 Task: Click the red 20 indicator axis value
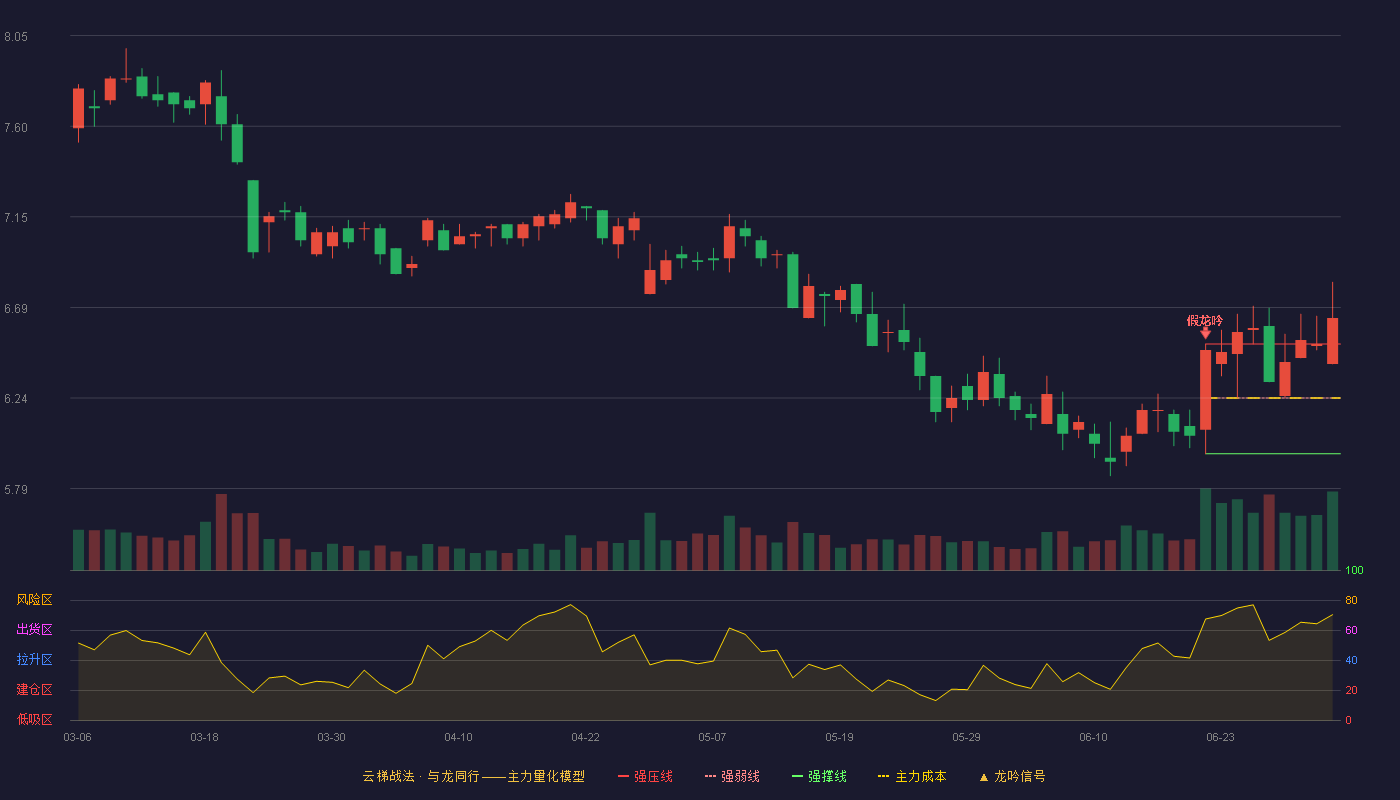(x=1351, y=690)
